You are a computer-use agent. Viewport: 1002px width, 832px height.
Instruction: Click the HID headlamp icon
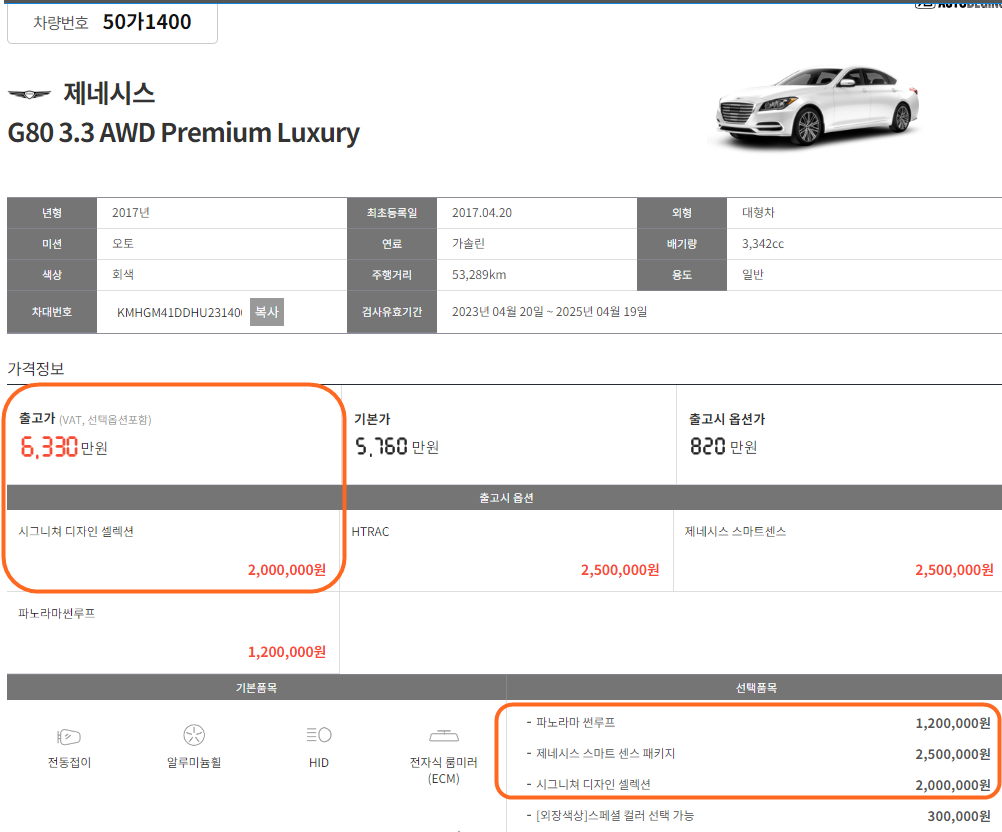(x=319, y=735)
